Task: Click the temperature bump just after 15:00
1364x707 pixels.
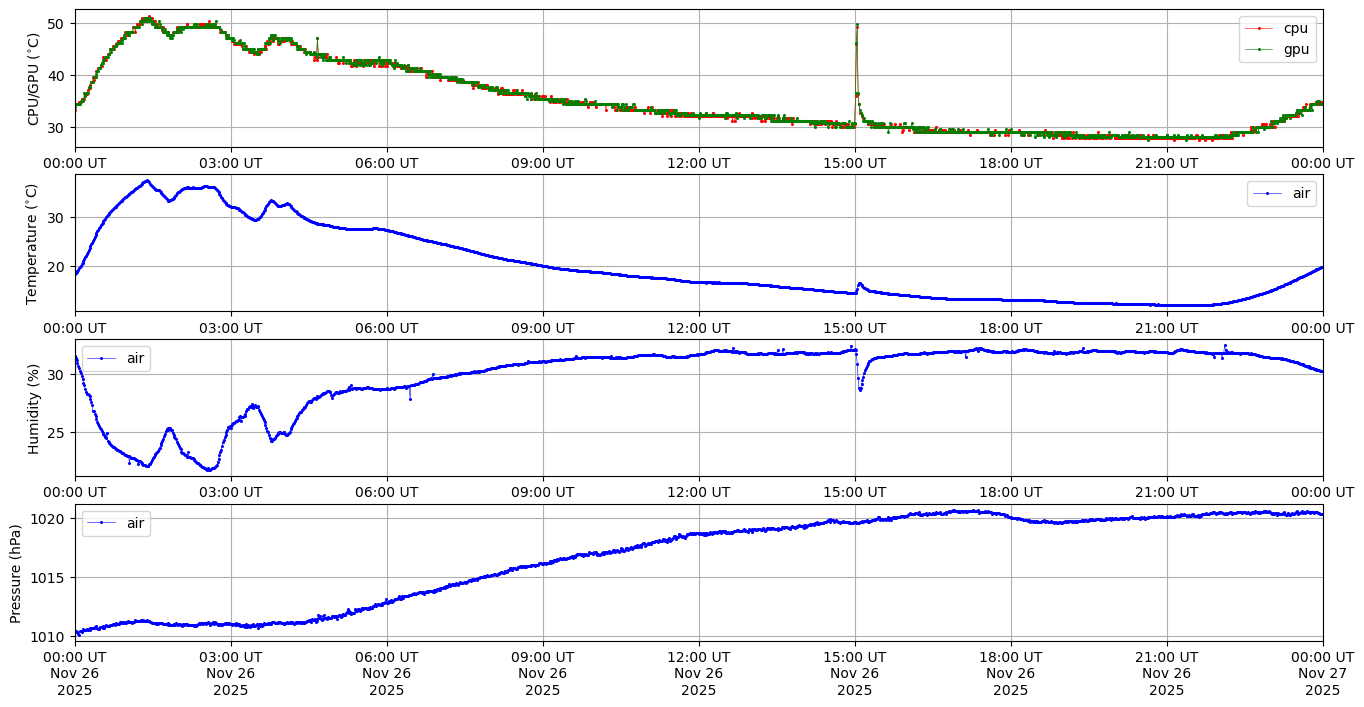Action: pyautogui.click(x=860, y=283)
